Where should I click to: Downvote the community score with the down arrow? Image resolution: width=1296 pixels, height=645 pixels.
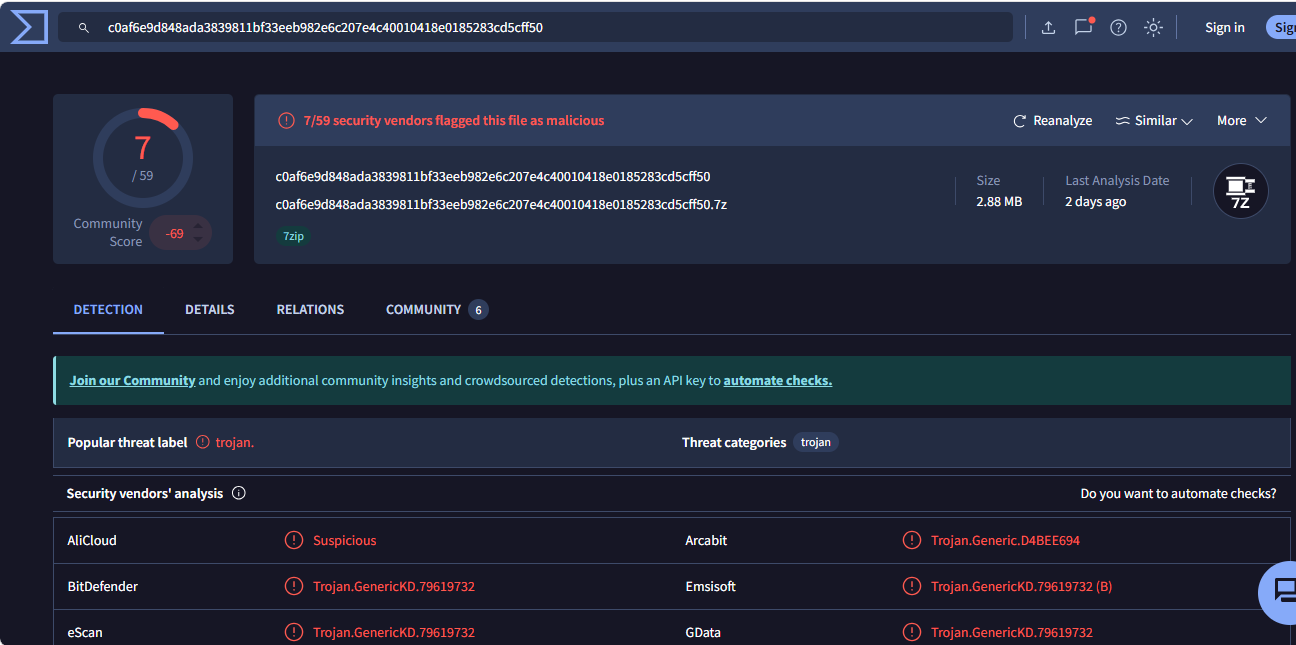coord(198,240)
